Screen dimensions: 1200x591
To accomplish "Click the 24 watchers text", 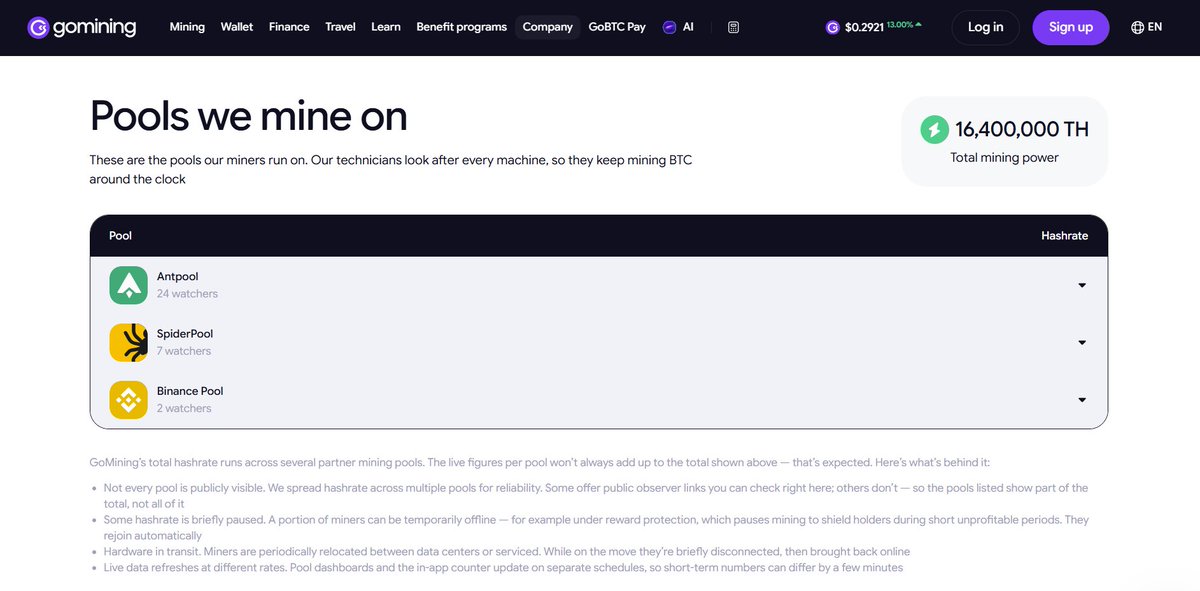I will coord(187,294).
